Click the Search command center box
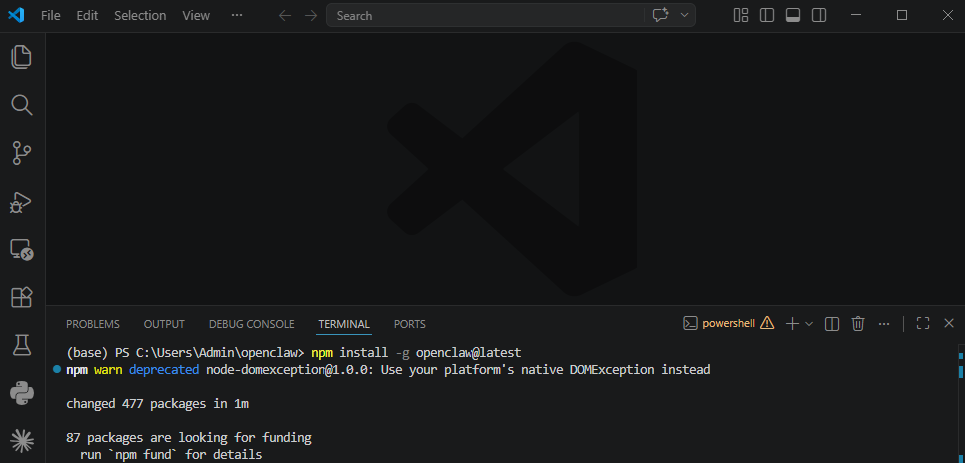Screen dimensions: 965x463 point(511,15)
